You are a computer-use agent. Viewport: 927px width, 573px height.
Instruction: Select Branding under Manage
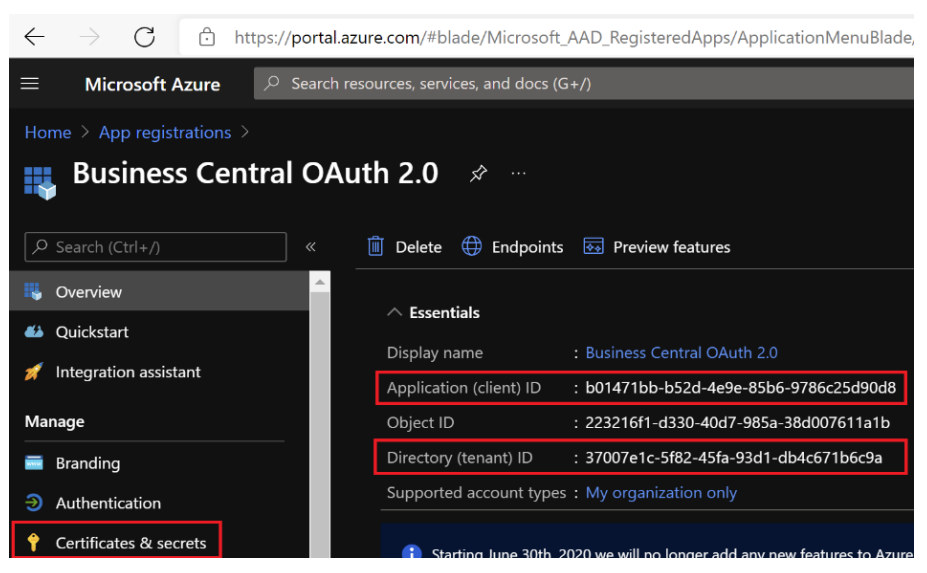(87, 463)
